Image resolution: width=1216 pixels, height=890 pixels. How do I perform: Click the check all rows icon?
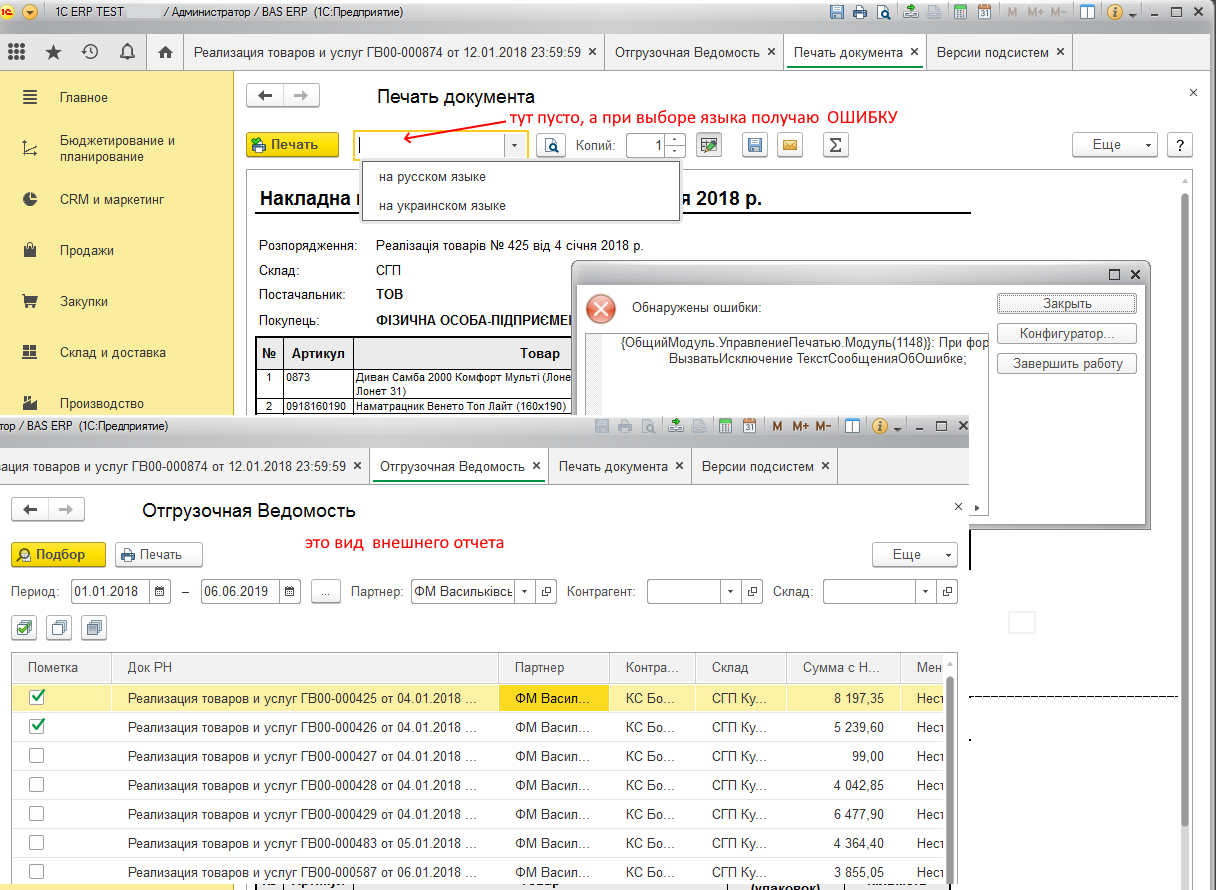click(x=25, y=628)
